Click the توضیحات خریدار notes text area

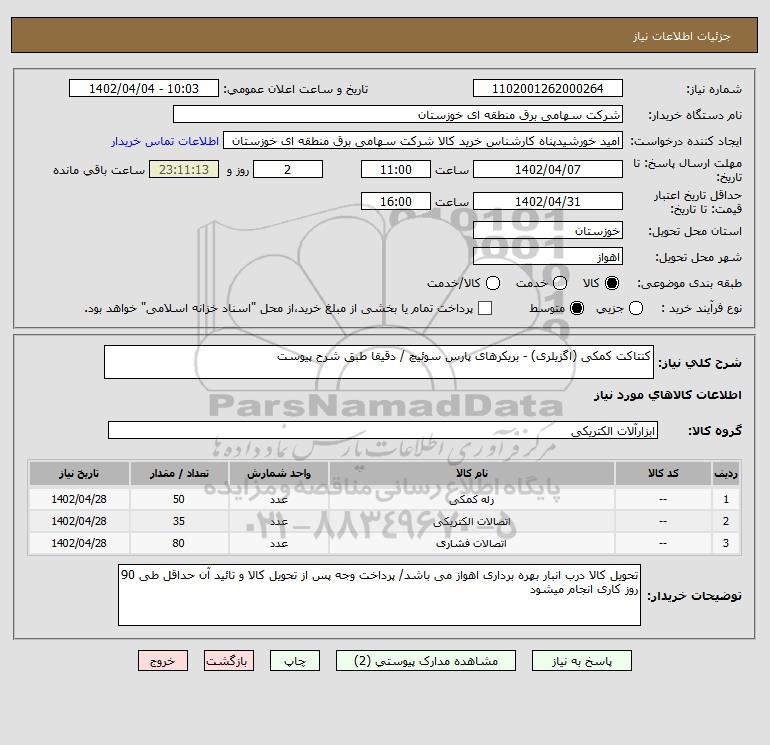[x=380, y=595]
